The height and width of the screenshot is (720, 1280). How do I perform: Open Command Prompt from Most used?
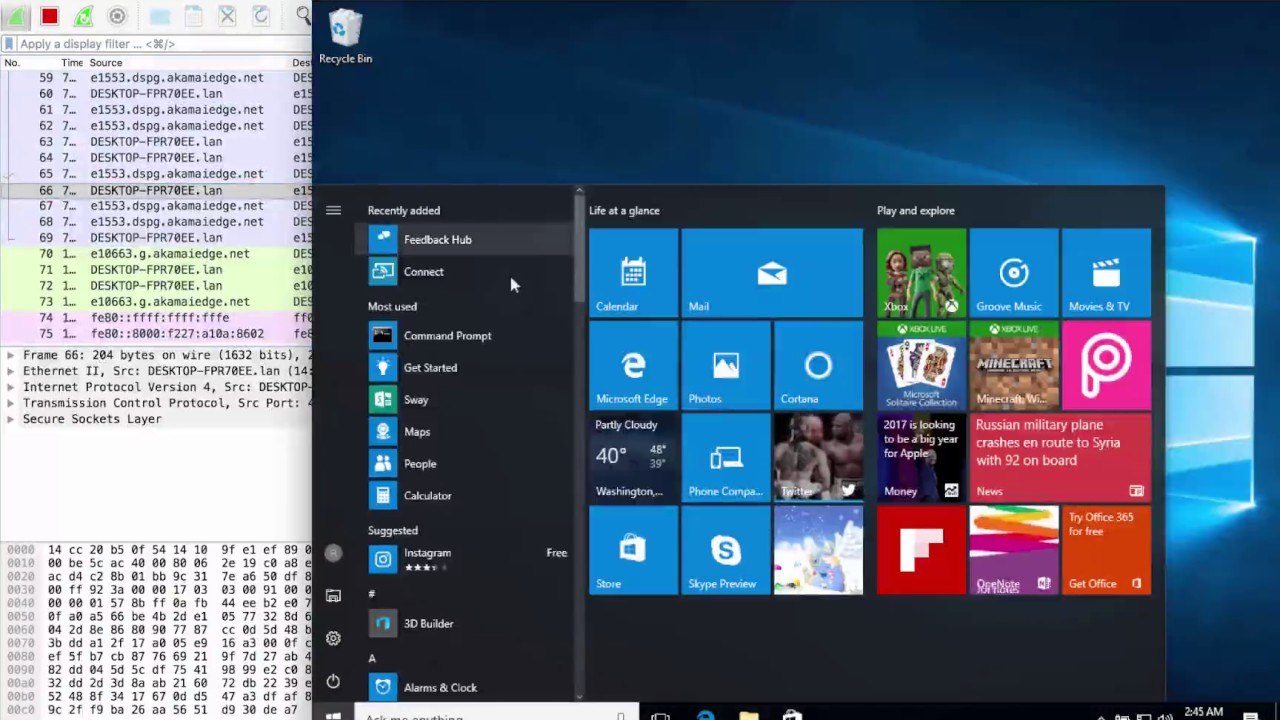[x=464, y=335]
